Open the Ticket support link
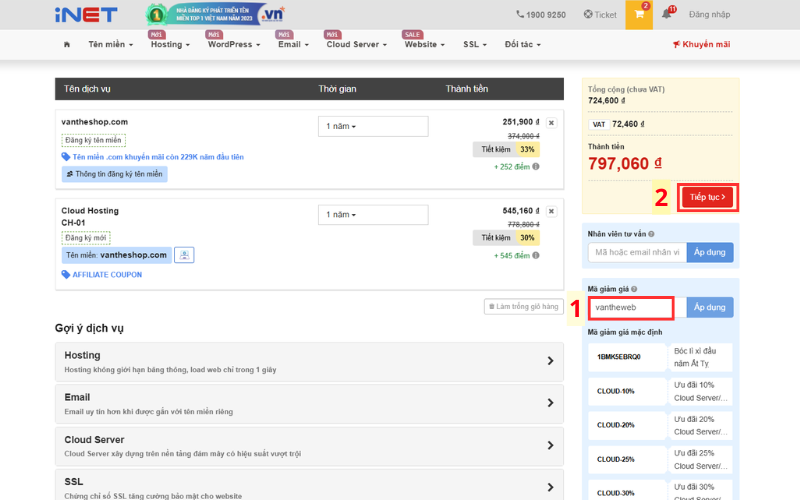 (x=600, y=15)
